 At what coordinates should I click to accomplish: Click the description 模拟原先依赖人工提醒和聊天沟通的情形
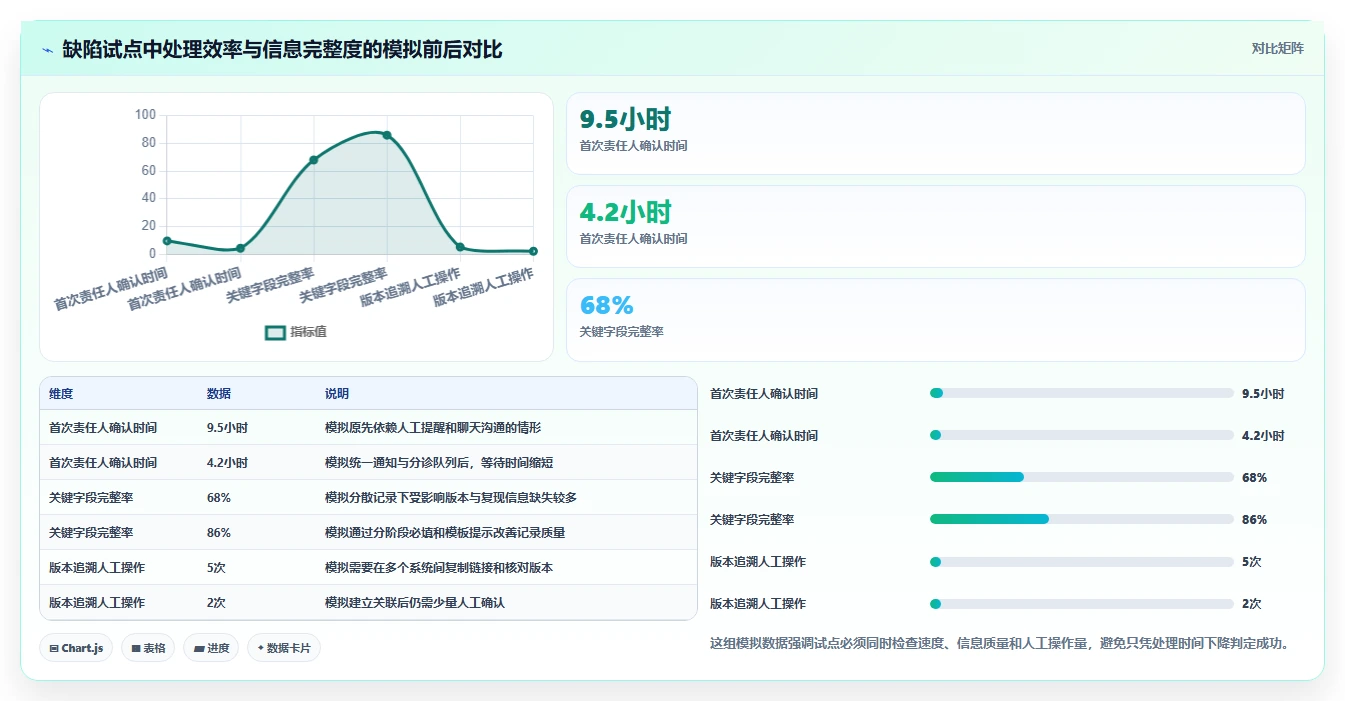click(x=433, y=428)
